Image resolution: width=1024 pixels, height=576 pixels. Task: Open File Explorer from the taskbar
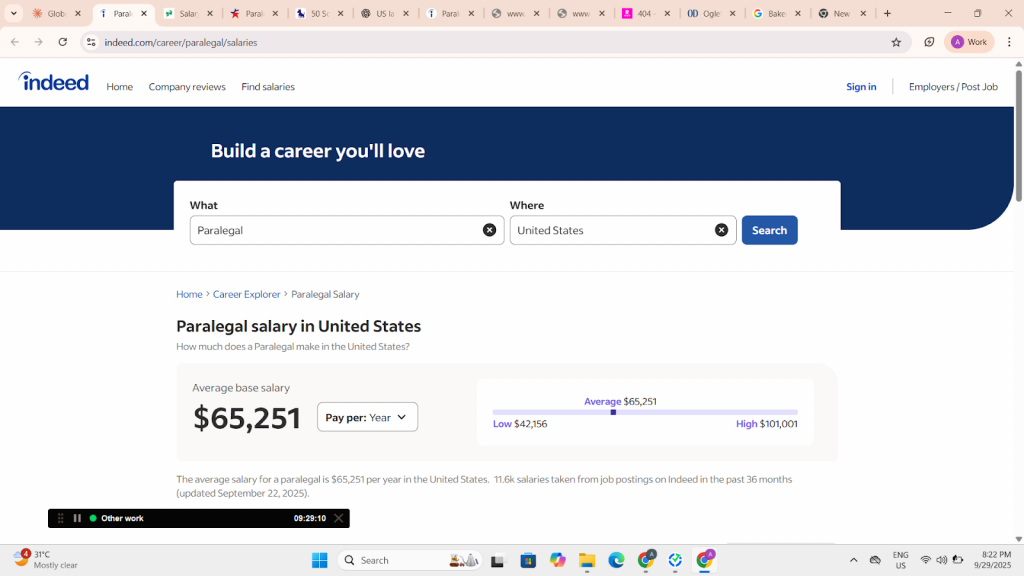click(x=587, y=560)
